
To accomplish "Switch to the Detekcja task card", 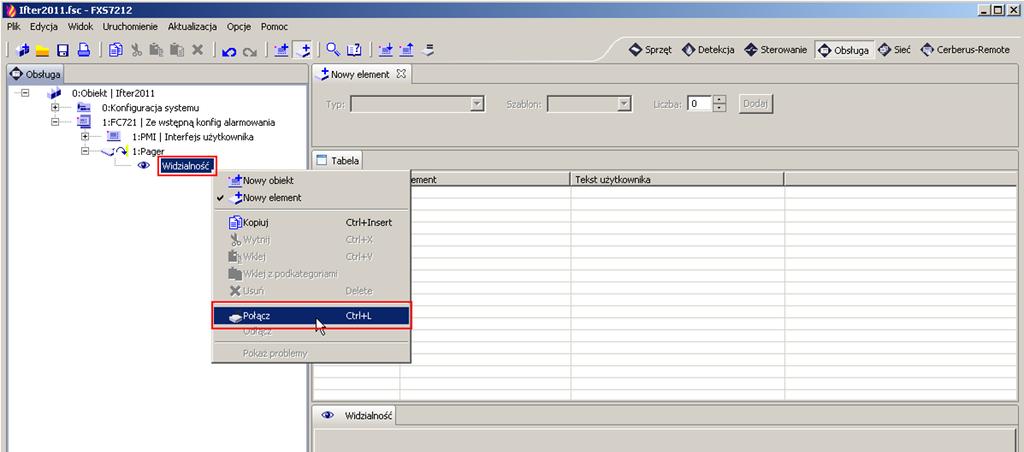I will click(708, 50).
